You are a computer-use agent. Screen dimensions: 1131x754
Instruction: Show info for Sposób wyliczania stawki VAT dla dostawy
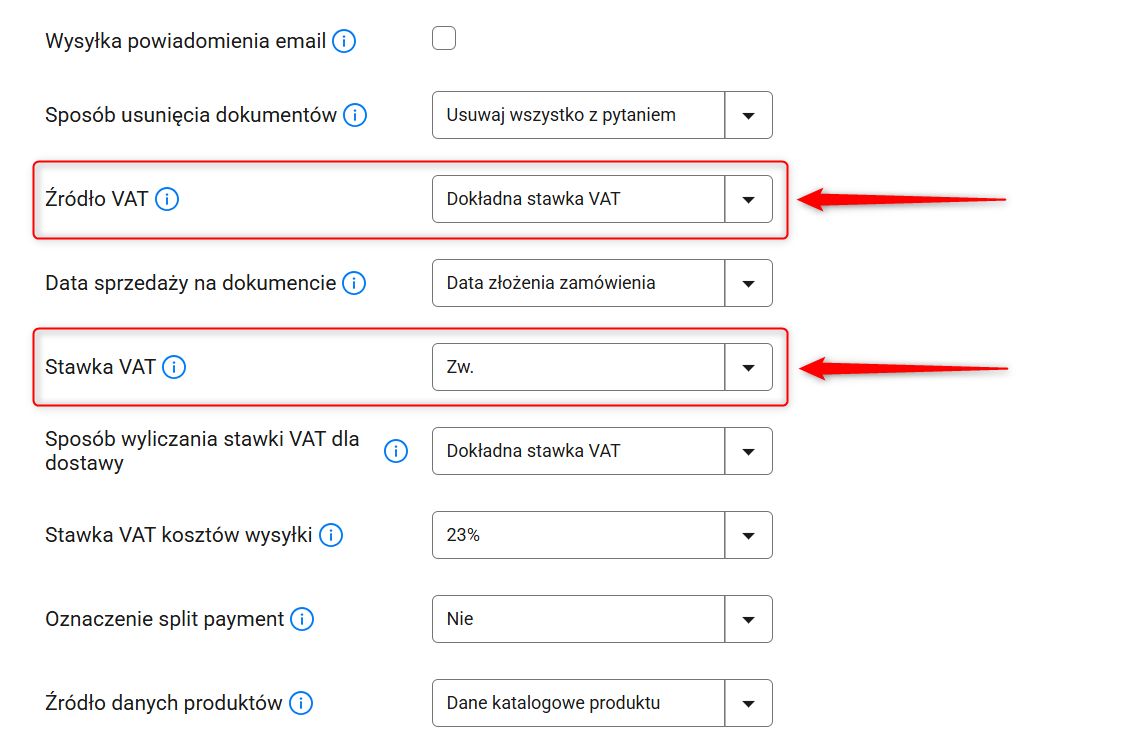coord(396,451)
